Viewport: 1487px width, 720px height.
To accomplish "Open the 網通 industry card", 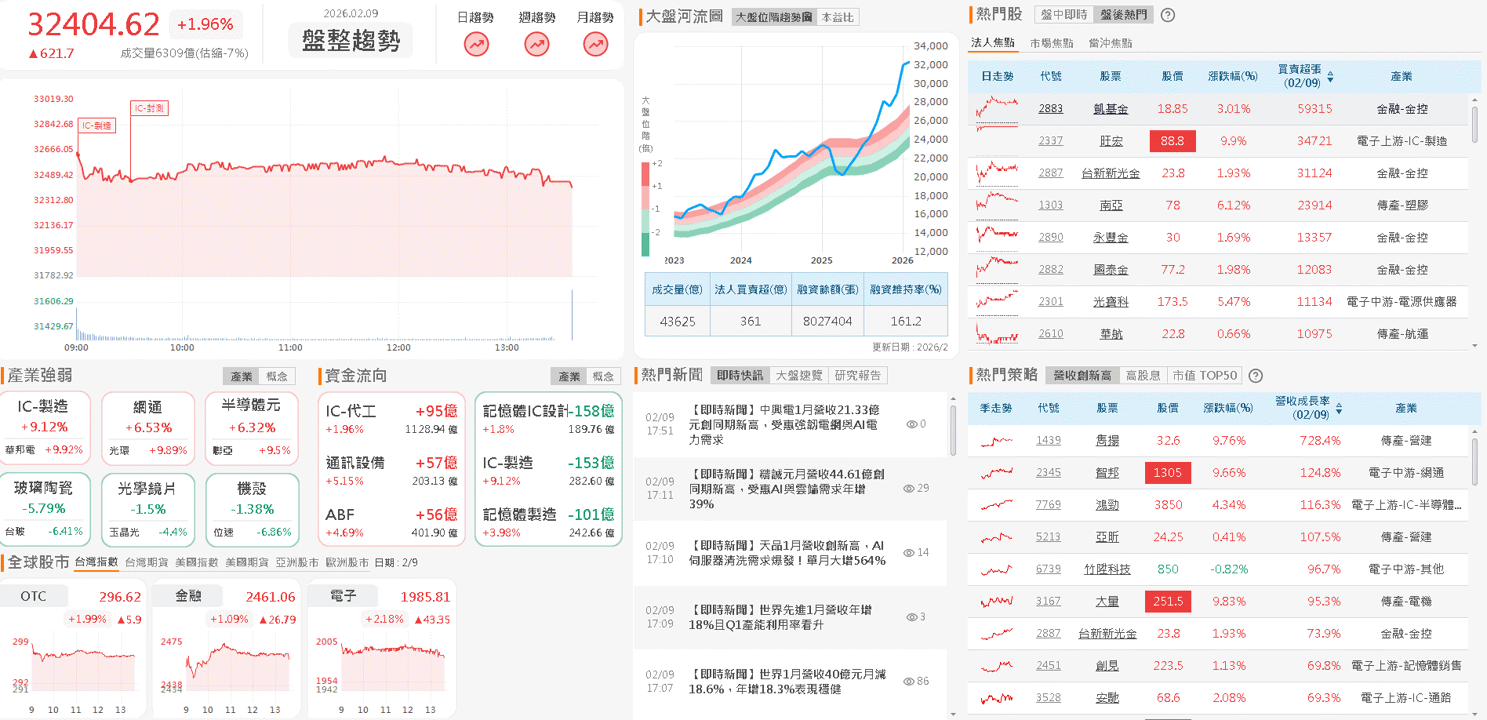I will (x=147, y=427).
